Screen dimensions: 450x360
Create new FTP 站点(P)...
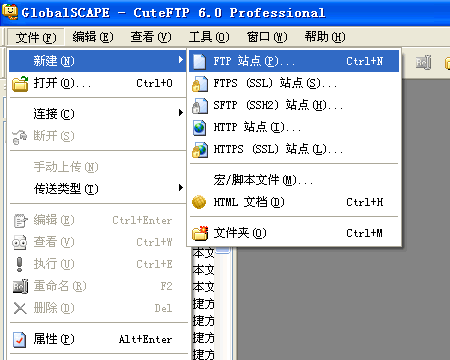click(294, 61)
